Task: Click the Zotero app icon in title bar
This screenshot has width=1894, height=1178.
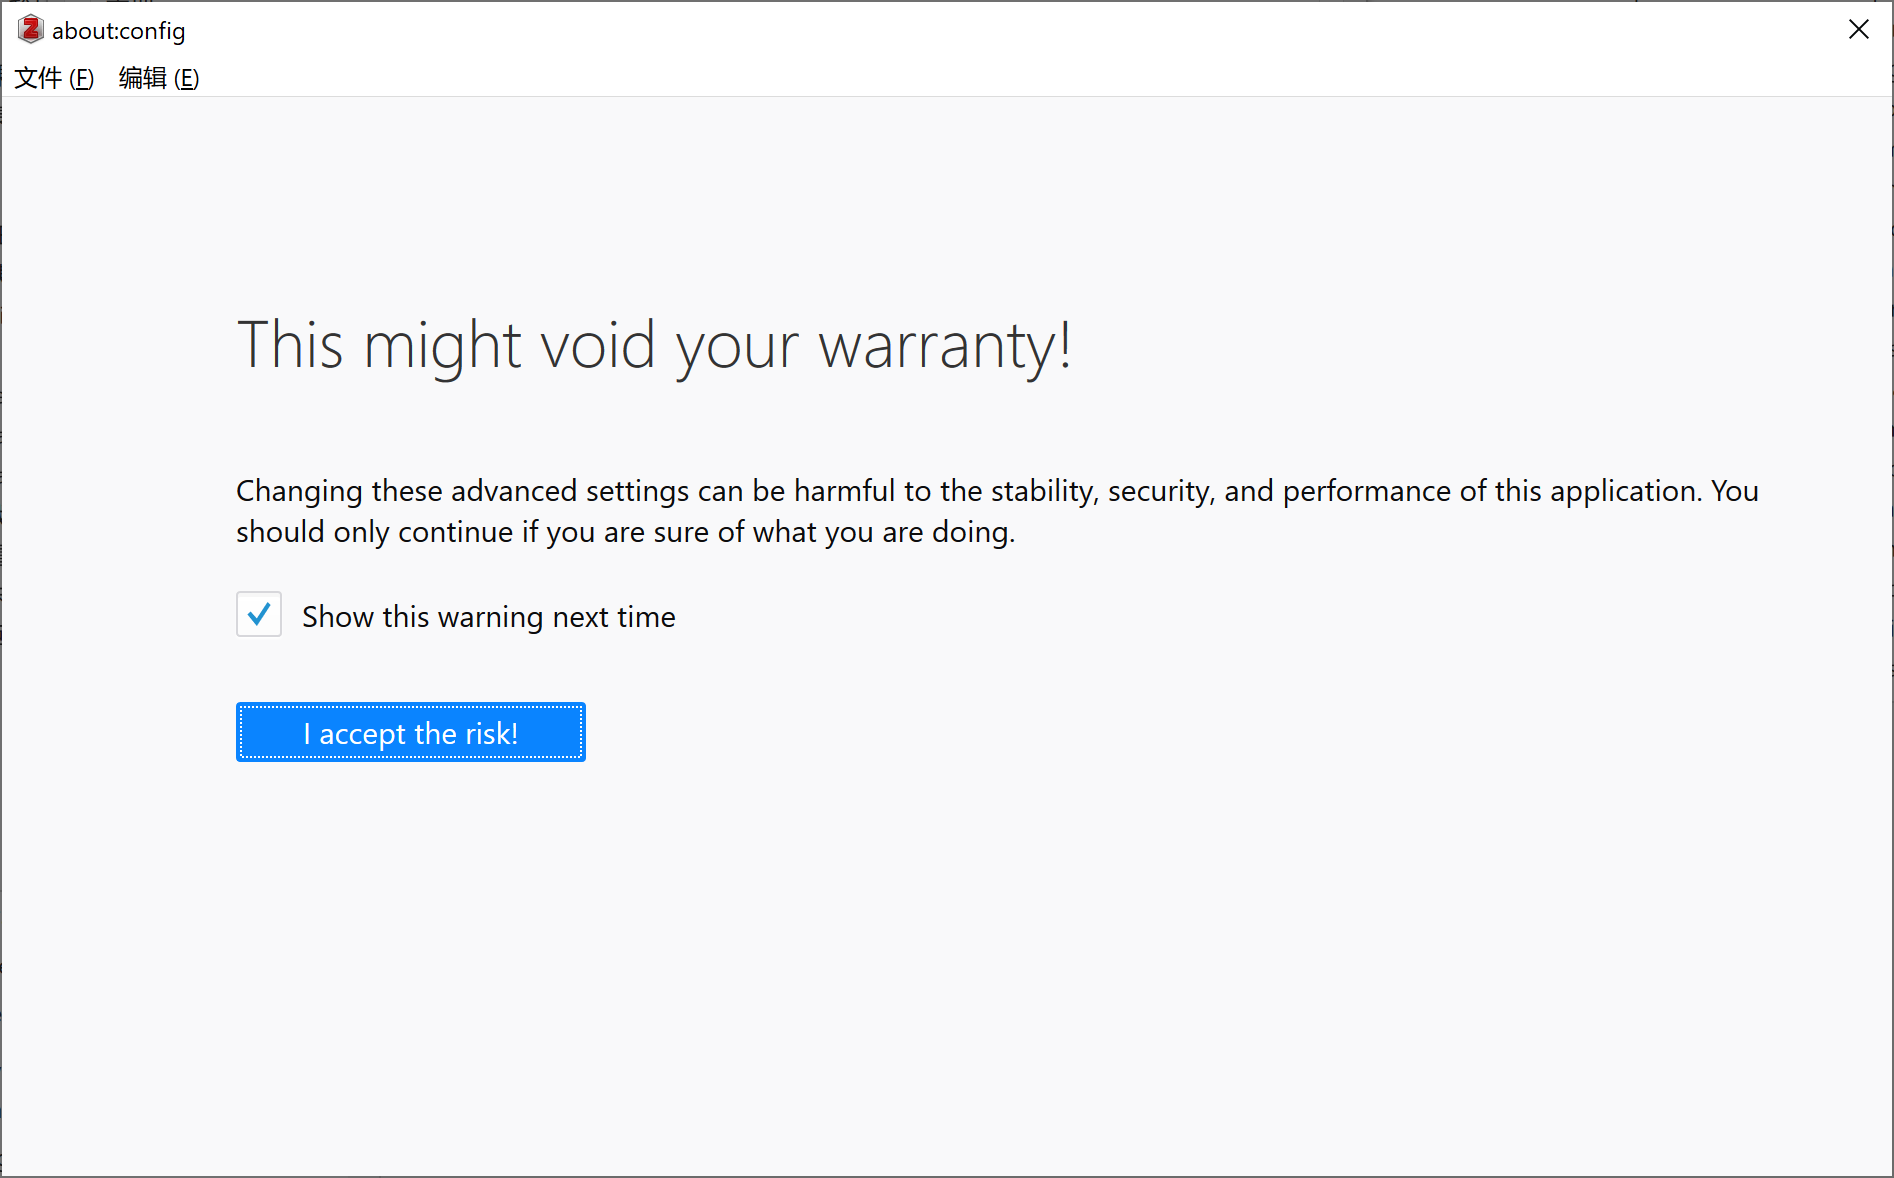Action: (x=30, y=30)
